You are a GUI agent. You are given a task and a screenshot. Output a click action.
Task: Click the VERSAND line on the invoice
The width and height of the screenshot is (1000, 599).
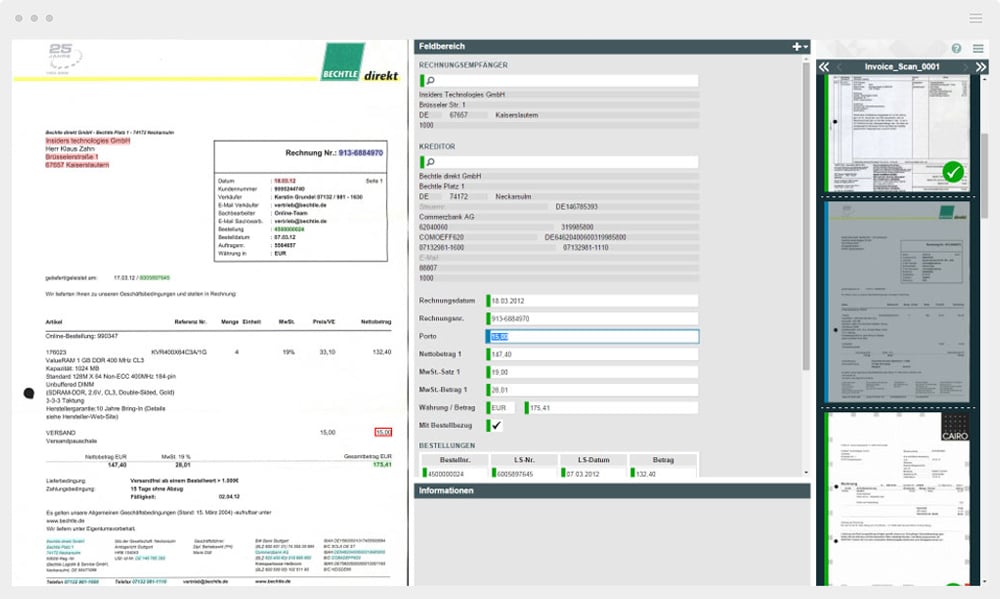[x=61, y=433]
